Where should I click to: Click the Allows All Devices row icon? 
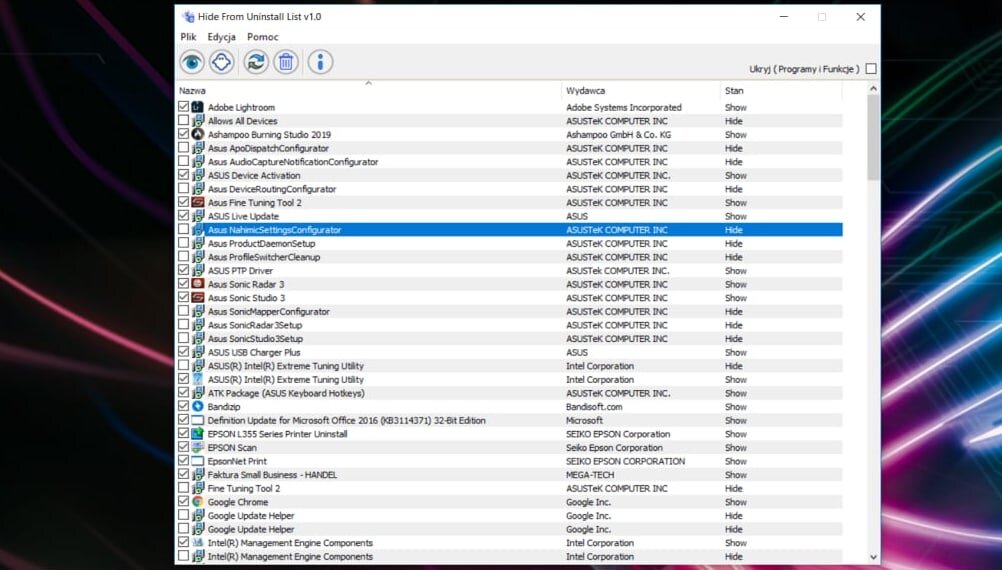(x=197, y=121)
